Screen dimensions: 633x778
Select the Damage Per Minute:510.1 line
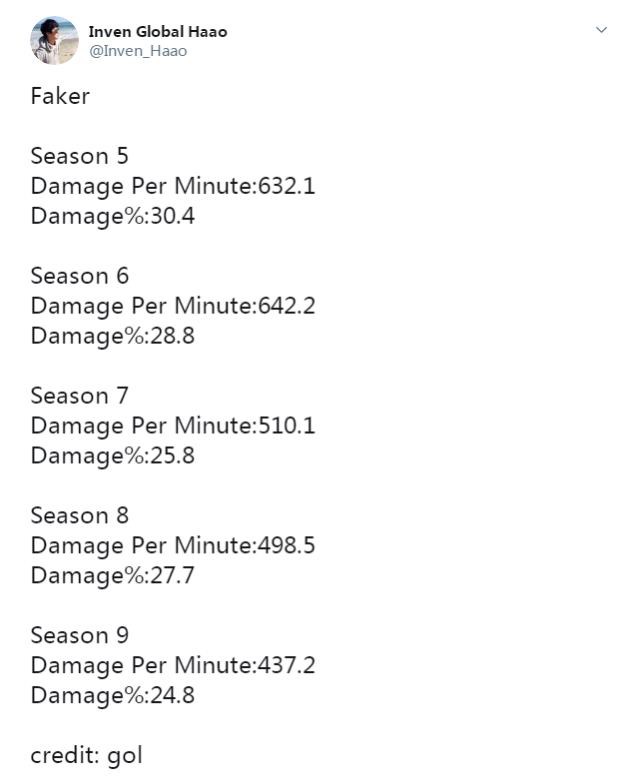click(173, 427)
